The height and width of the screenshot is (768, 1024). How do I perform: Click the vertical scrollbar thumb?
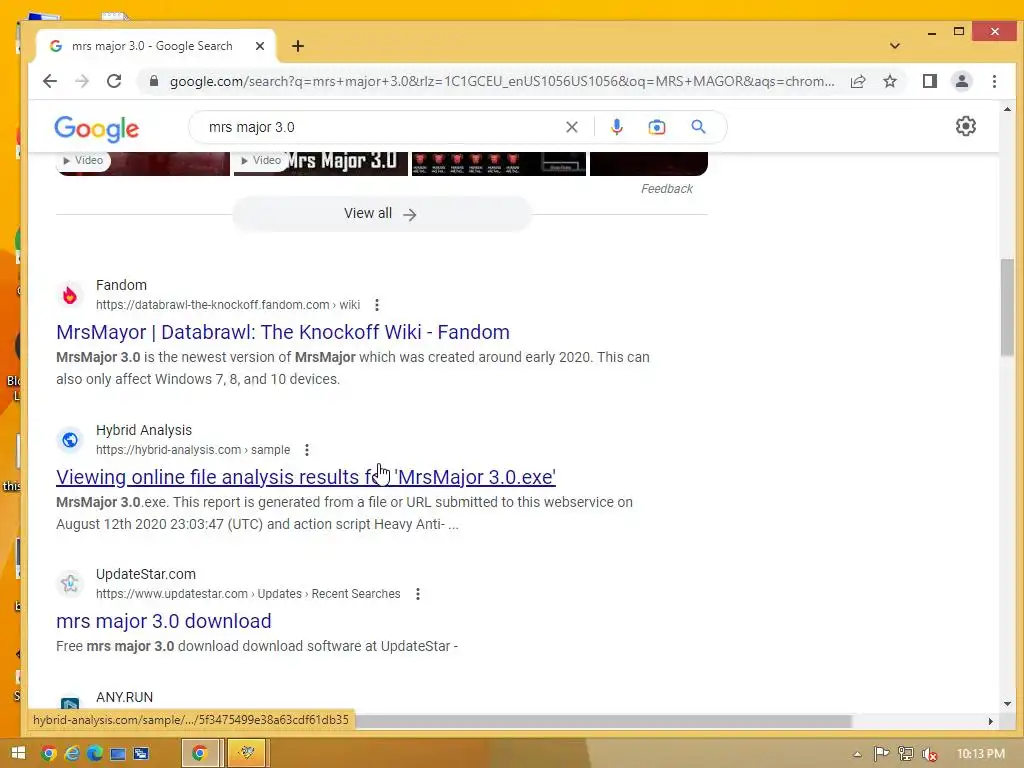point(1007,308)
